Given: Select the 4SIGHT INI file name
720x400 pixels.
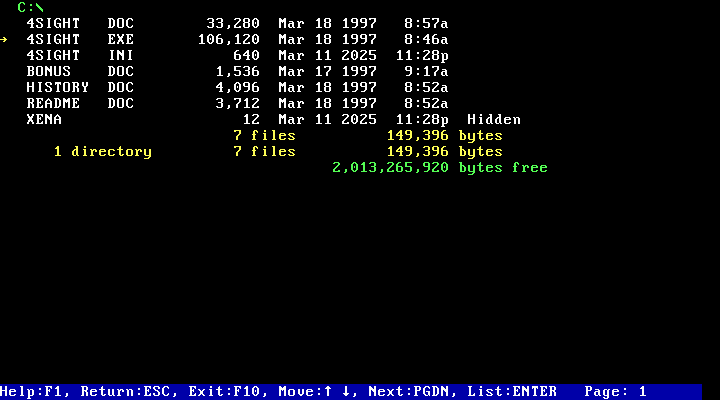Looking at the screenshot, I should [80, 56].
